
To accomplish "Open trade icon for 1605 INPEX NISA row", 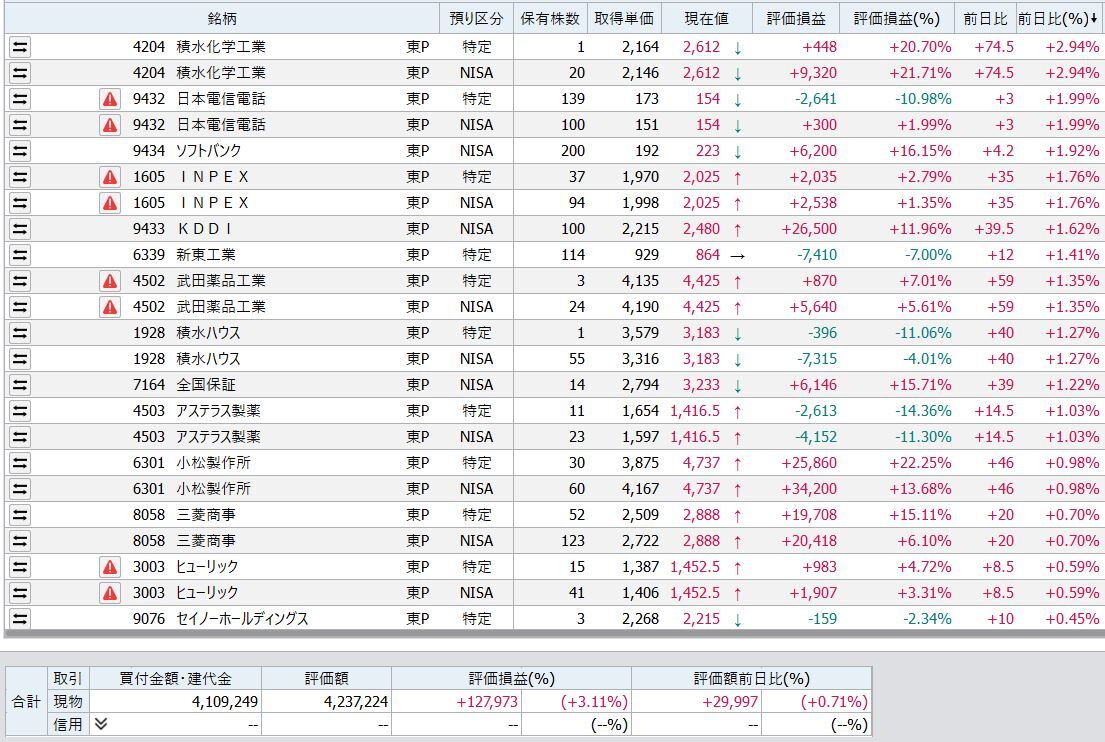I will [20, 203].
